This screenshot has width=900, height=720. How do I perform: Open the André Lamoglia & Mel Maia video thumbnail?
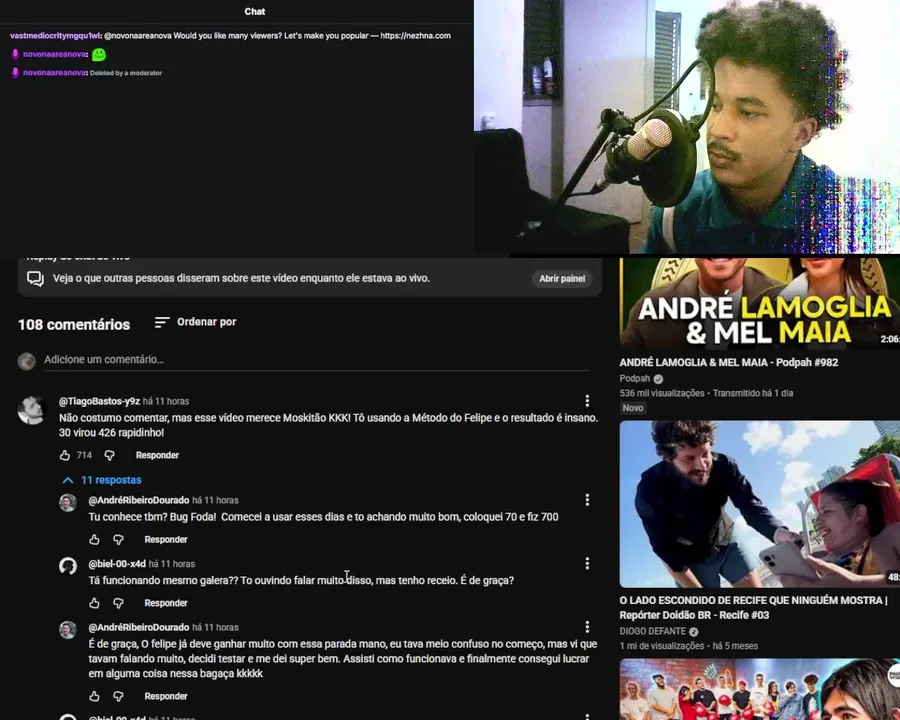[760, 303]
